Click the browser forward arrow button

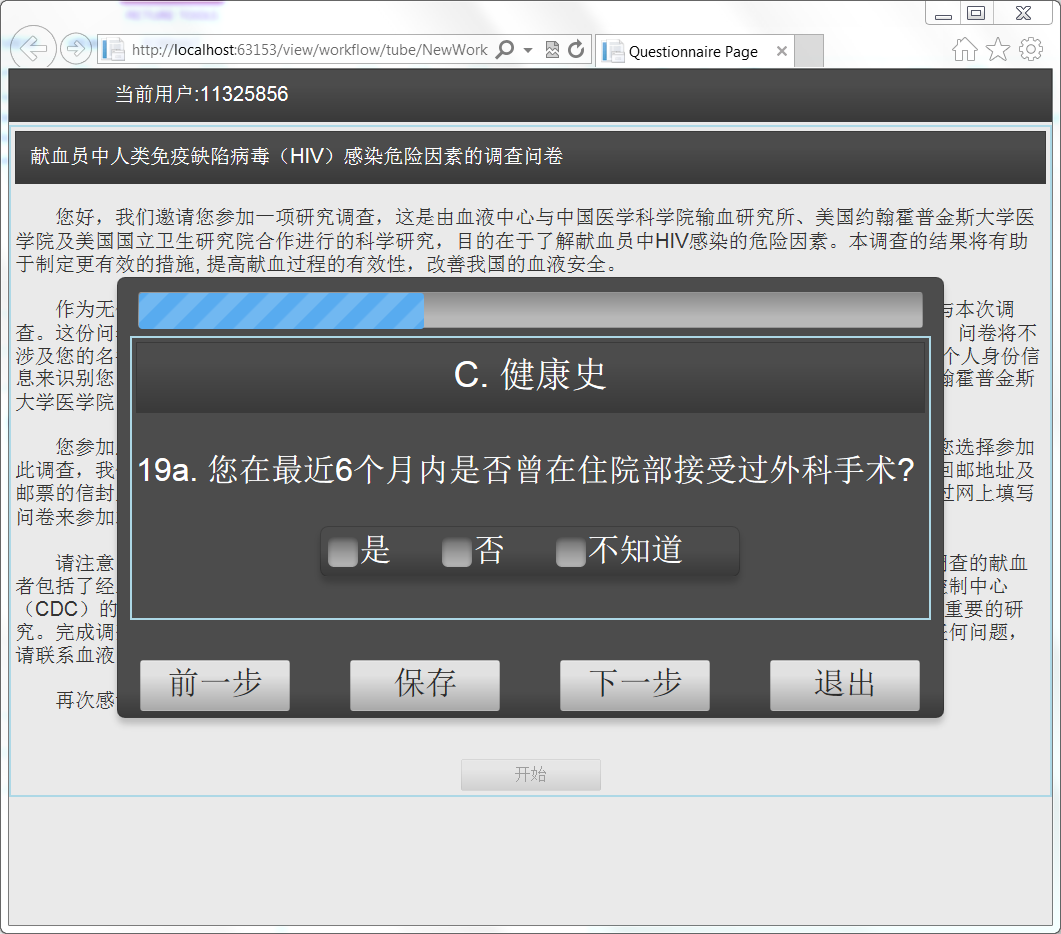tap(75, 49)
